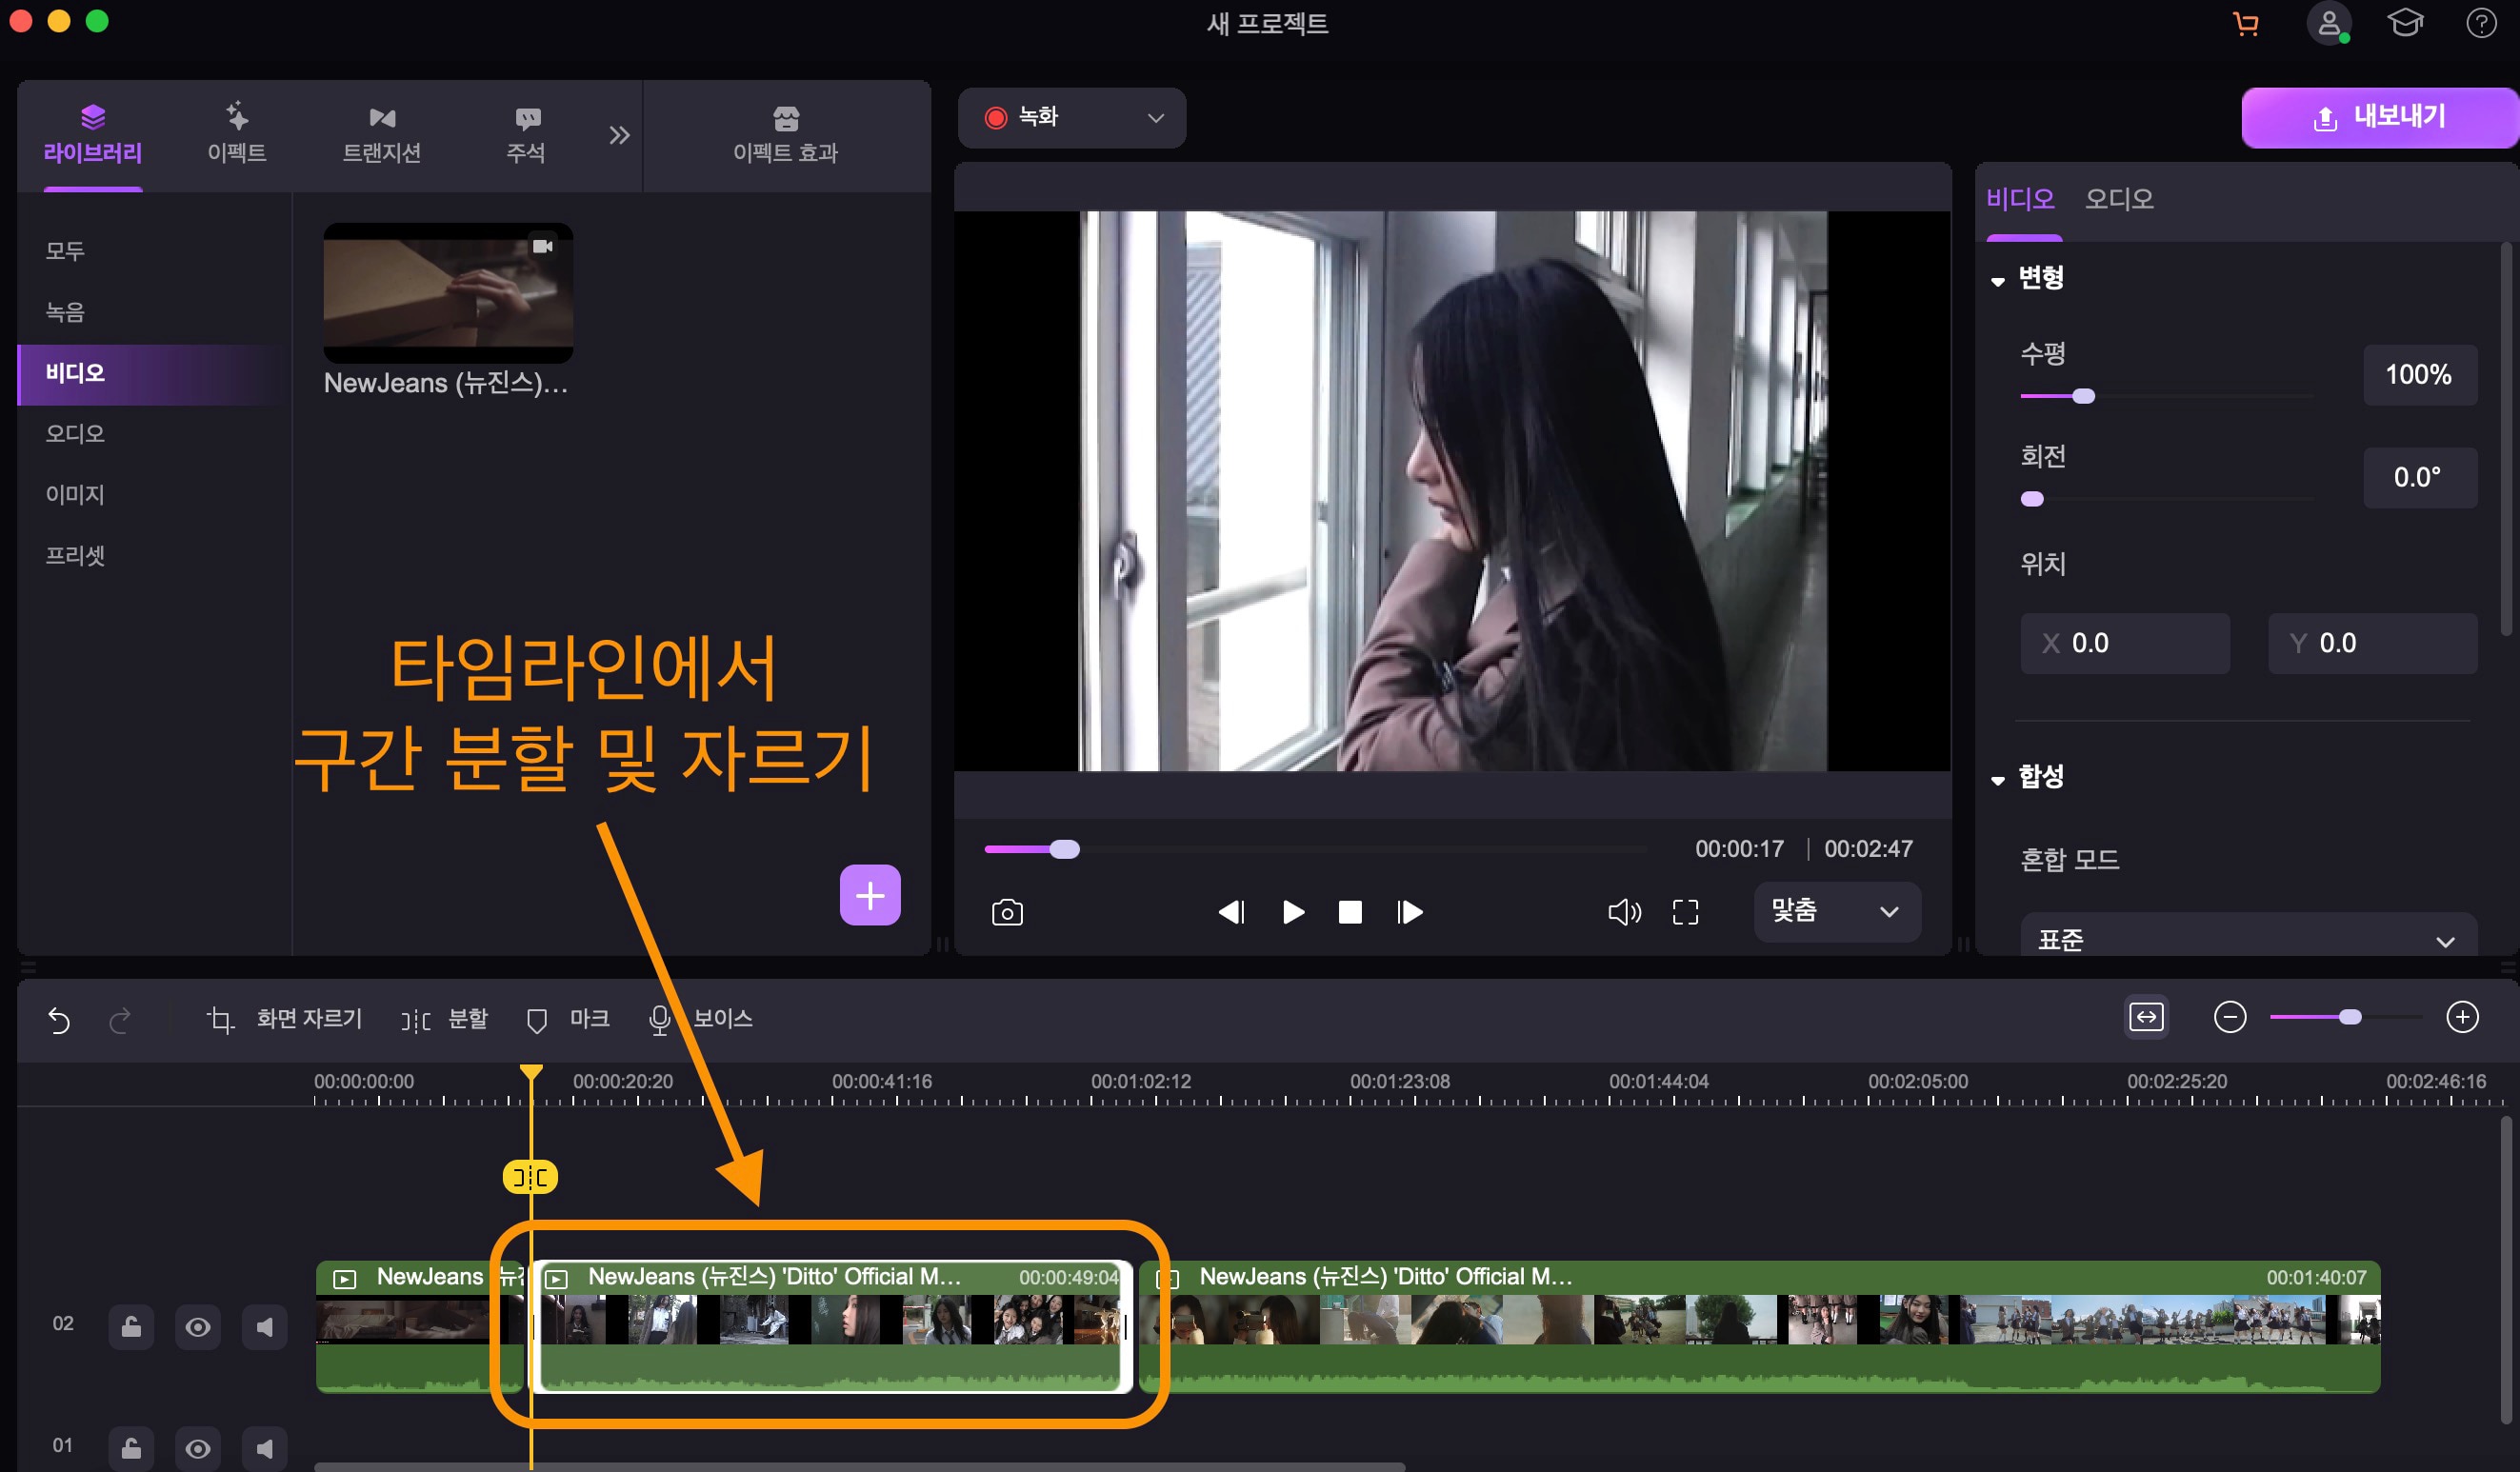
Task: Click the preview playback progress slider
Action: click(x=1314, y=849)
